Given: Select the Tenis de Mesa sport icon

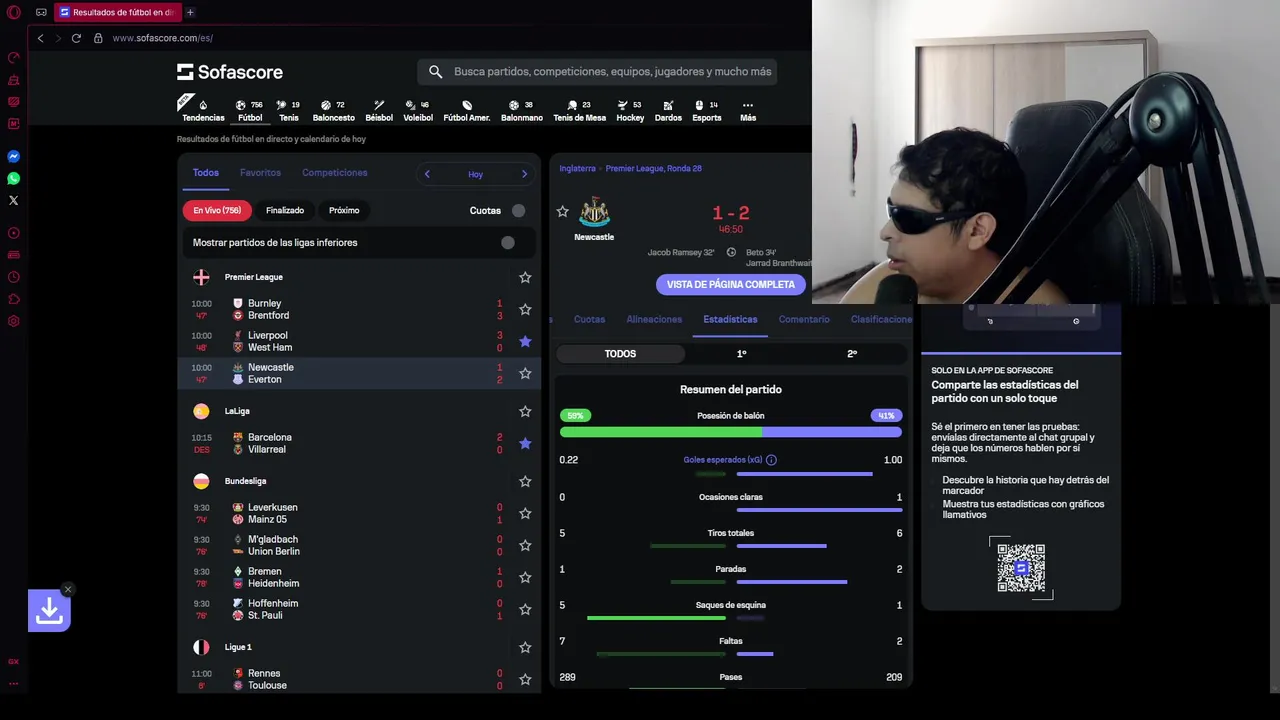Looking at the screenshot, I should click(x=580, y=110).
